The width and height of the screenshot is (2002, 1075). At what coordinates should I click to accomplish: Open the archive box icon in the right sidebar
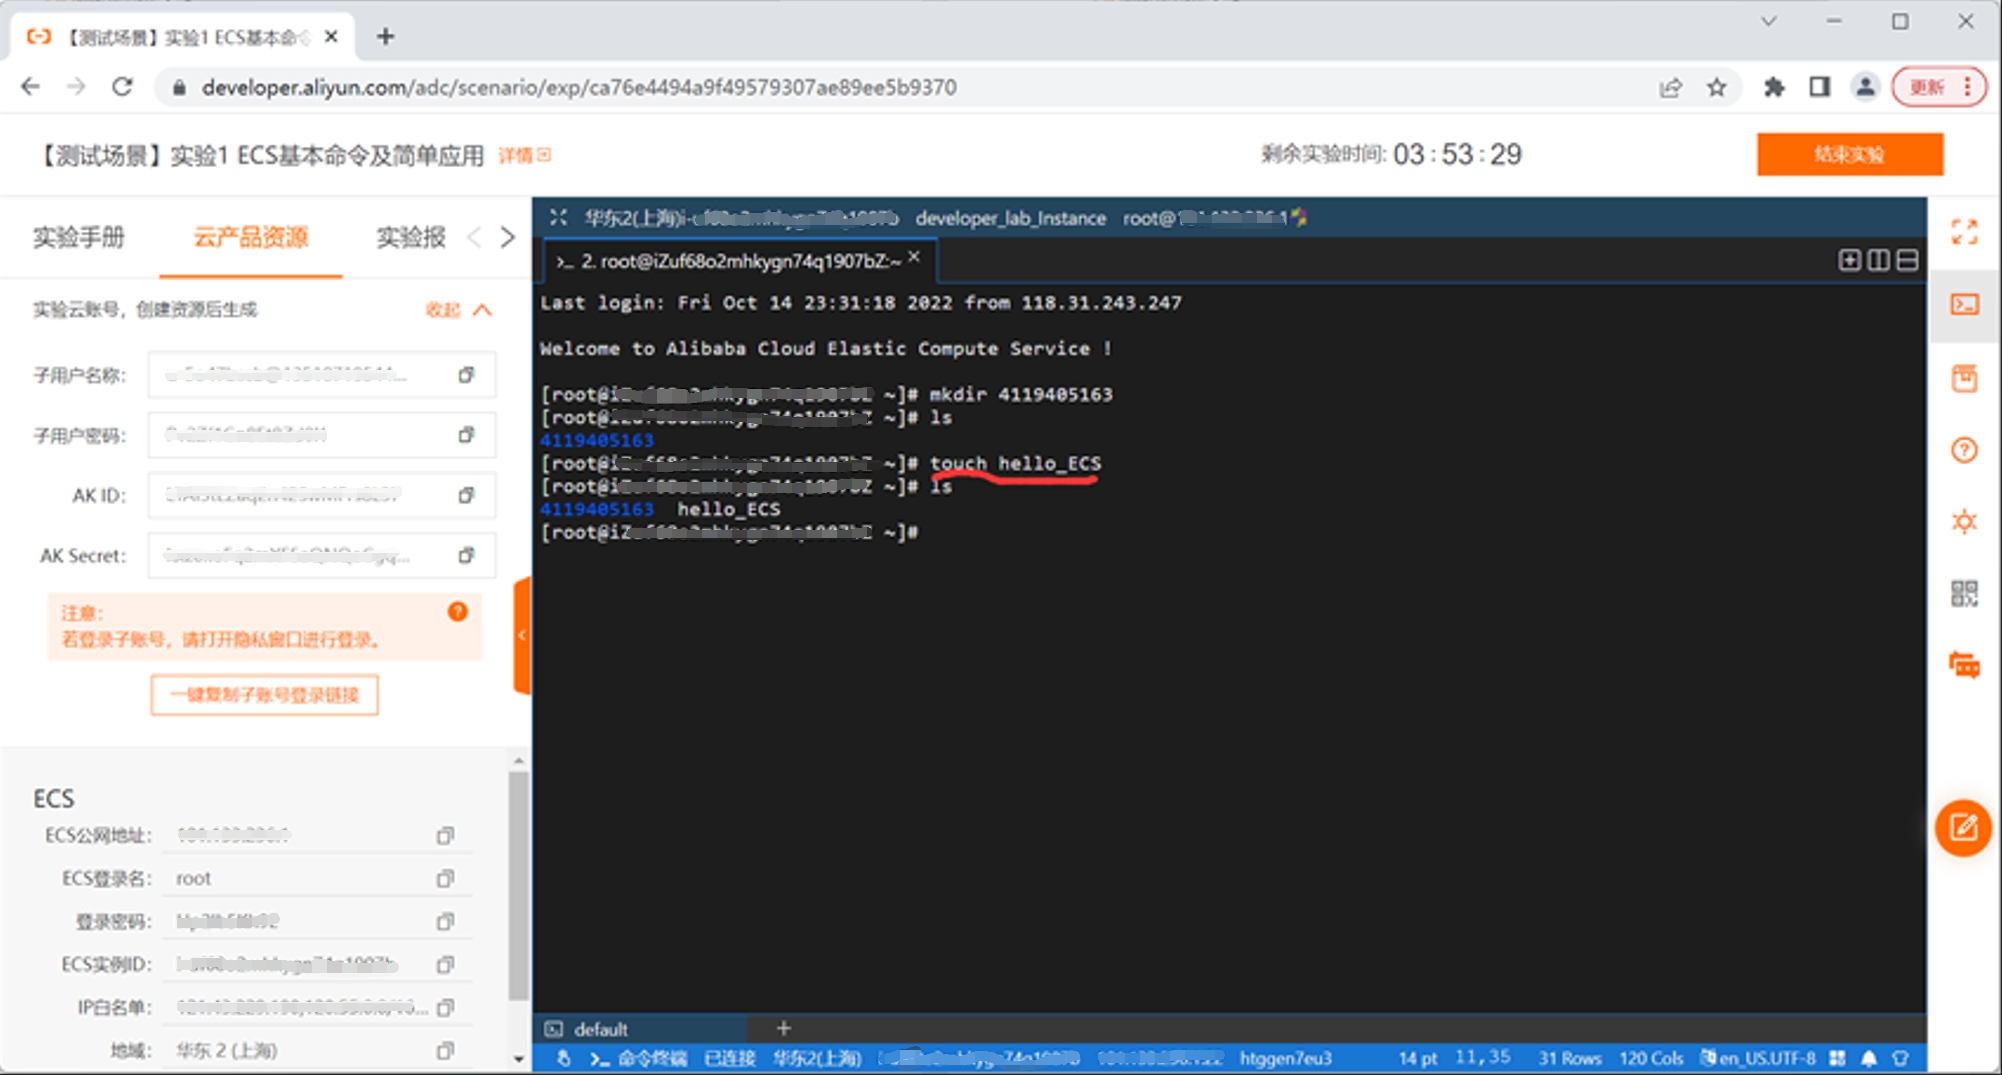[1964, 378]
